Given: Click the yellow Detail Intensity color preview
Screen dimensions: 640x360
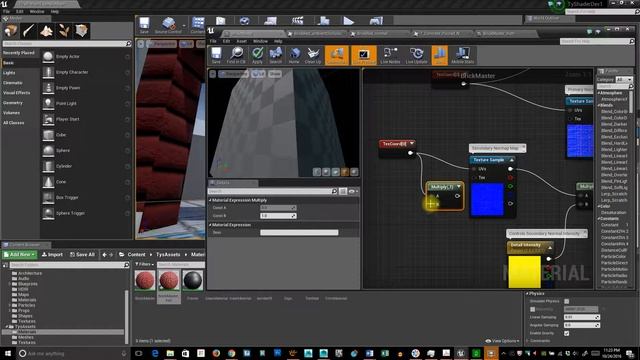Looking at the screenshot, I should pos(524,272).
